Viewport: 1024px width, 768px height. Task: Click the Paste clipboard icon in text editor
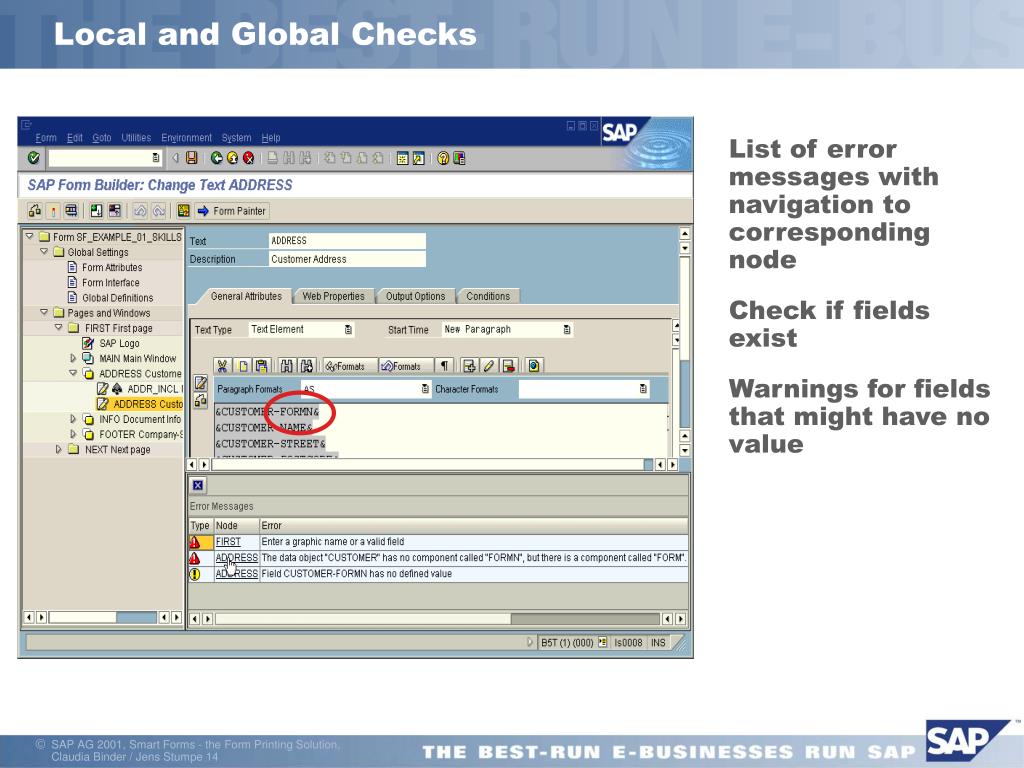[261, 366]
